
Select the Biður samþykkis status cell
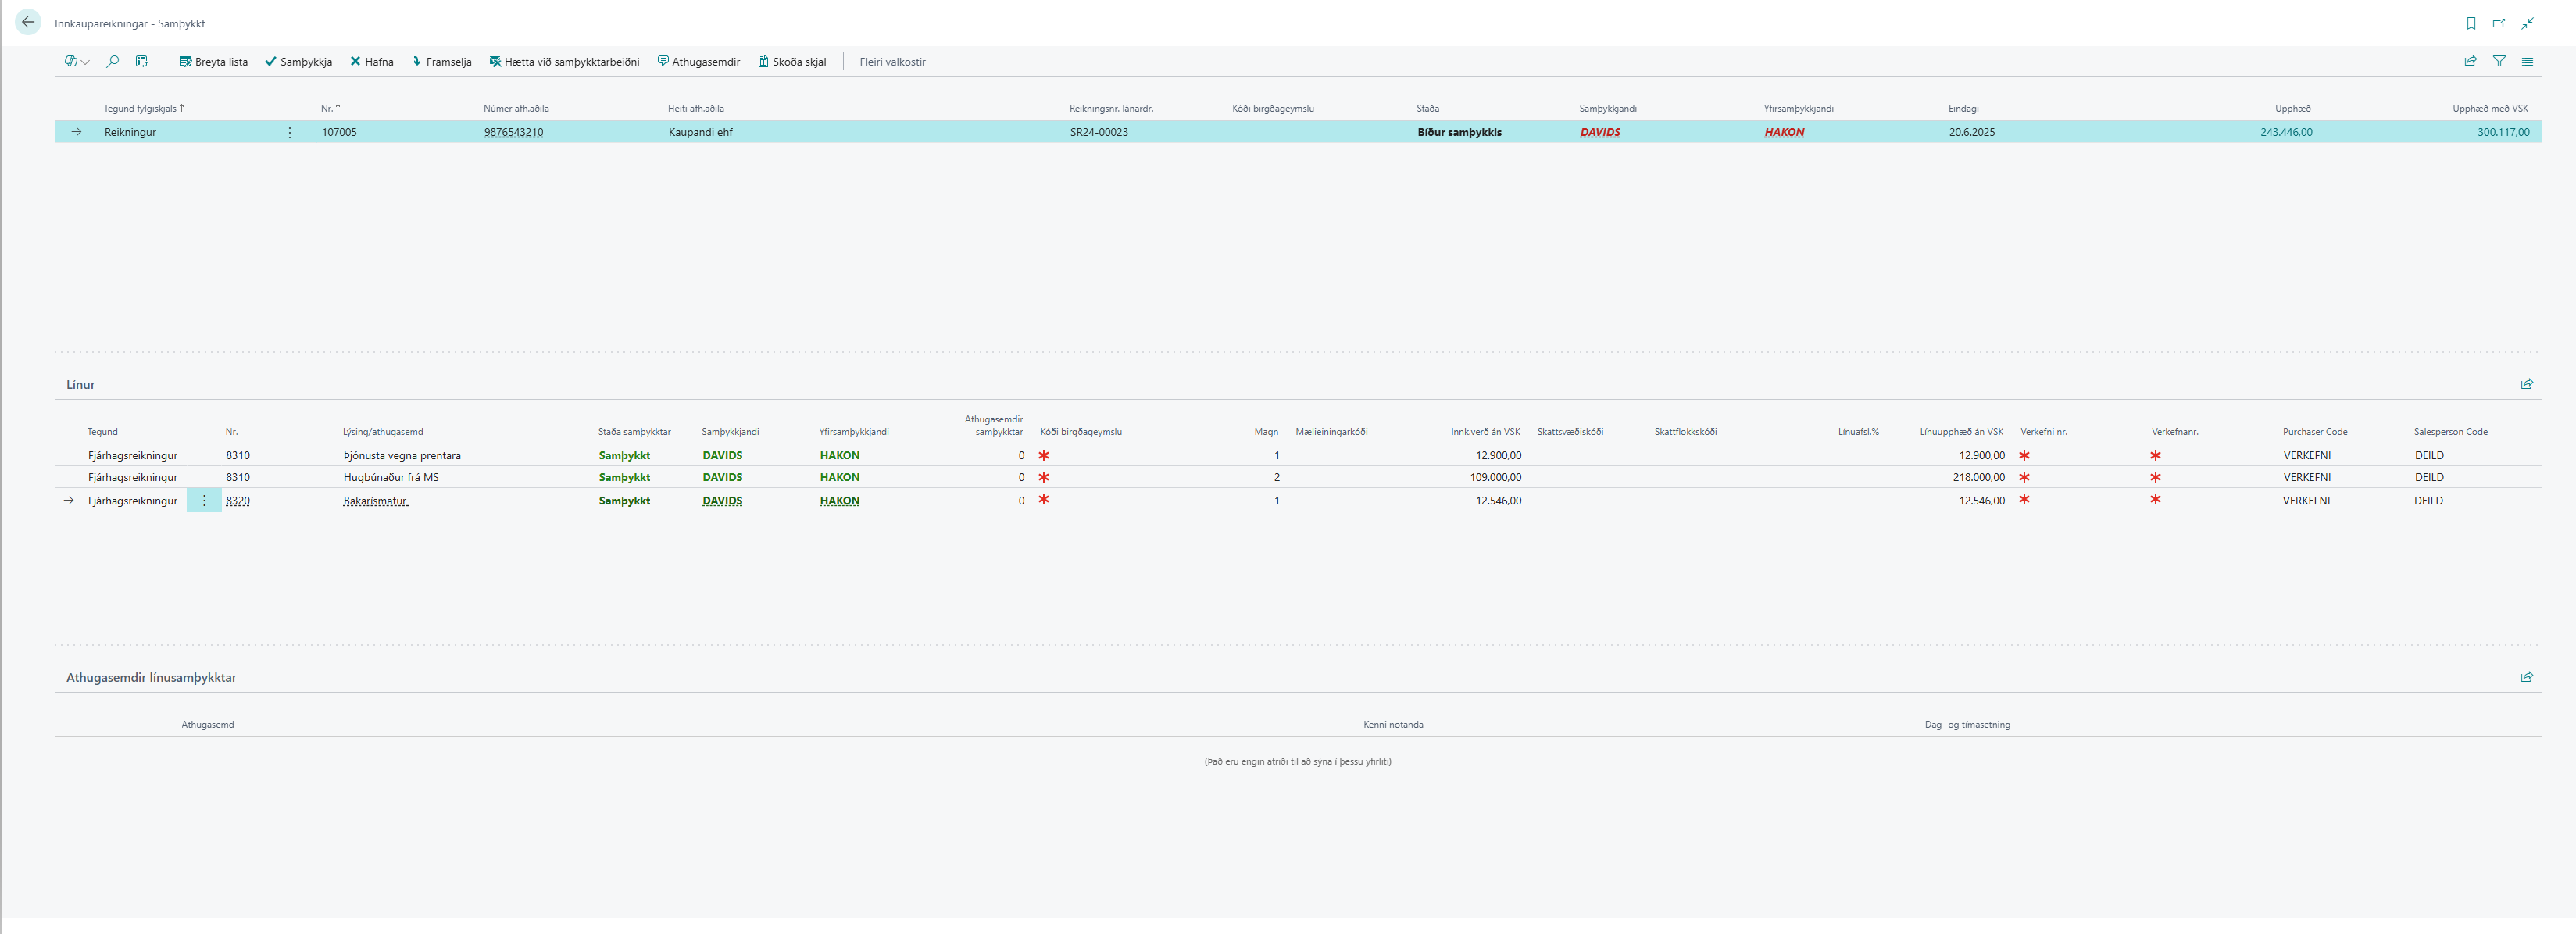pyautogui.click(x=1459, y=132)
